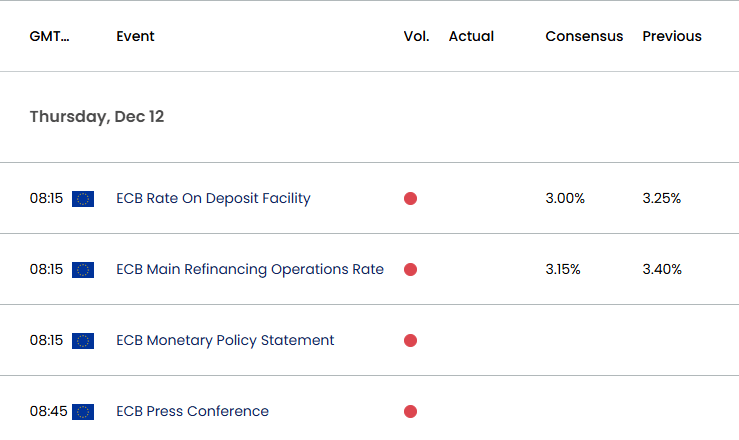This screenshot has height=440, width=739.
Task: Open ECB Main Refinancing Operations Rate event
Action: pyautogui.click(x=250, y=269)
